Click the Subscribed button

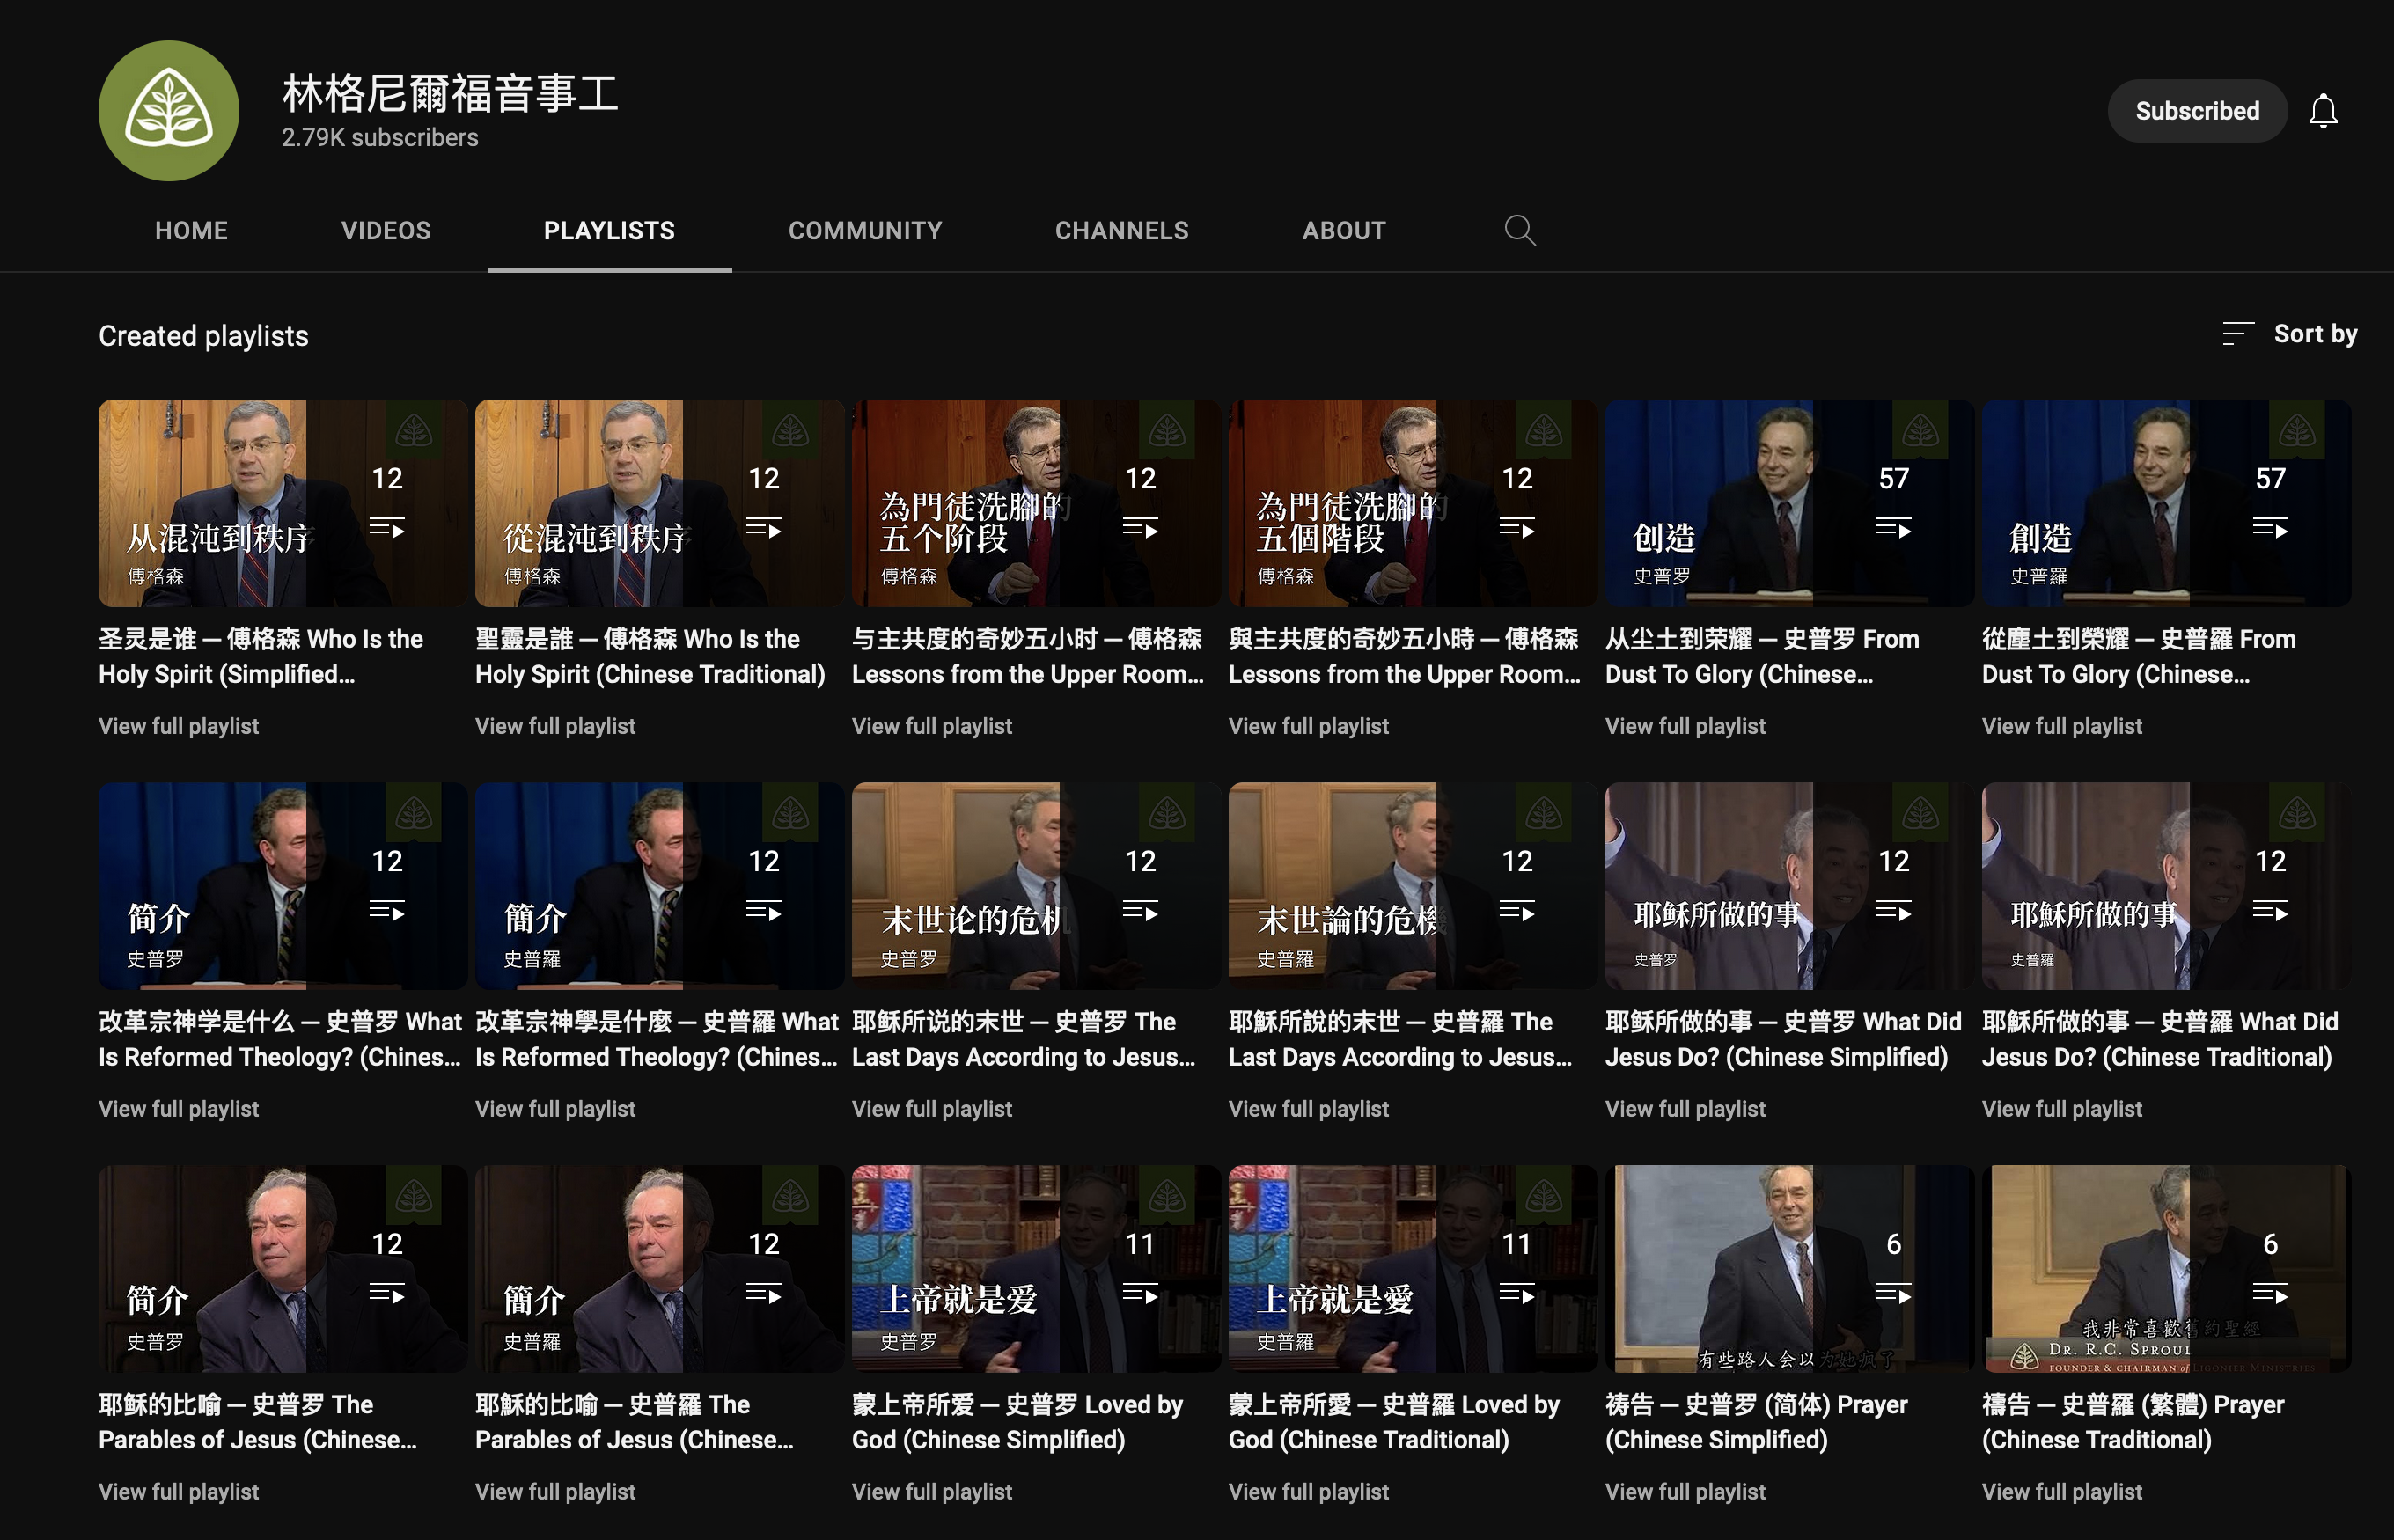pos(2197,111)
